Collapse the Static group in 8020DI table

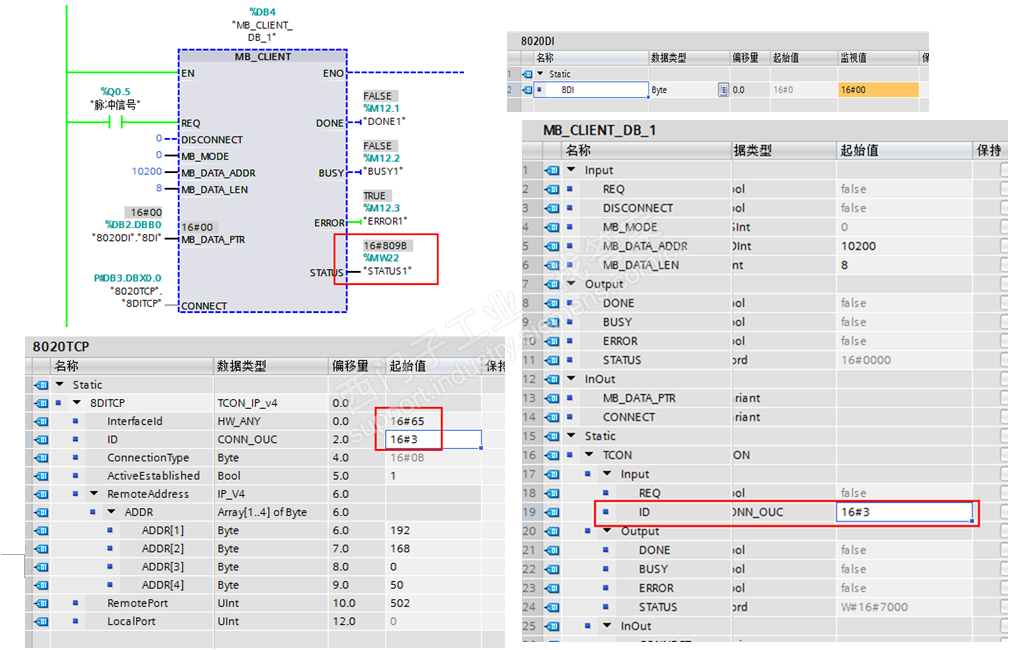pos(540,74)
